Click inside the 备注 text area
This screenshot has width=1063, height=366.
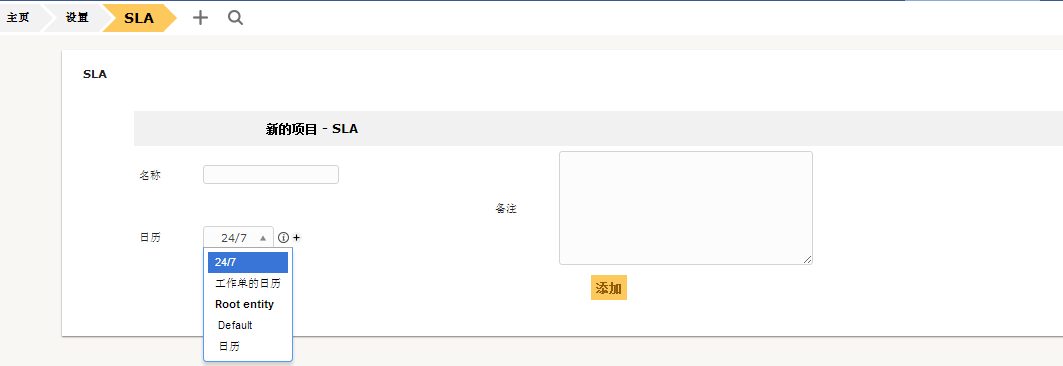(685, 208)
